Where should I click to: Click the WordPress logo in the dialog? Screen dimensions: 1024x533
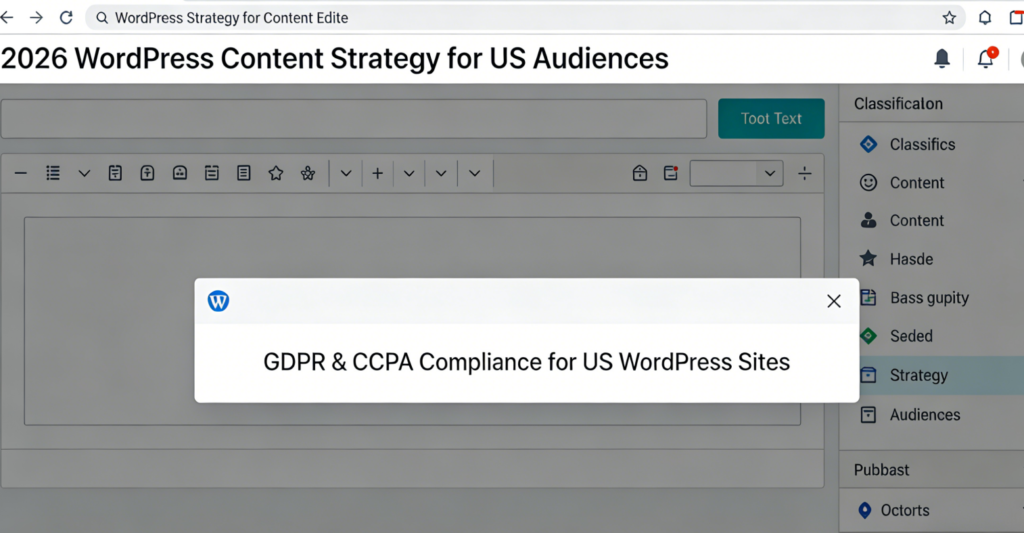click(x=218, y=301)
